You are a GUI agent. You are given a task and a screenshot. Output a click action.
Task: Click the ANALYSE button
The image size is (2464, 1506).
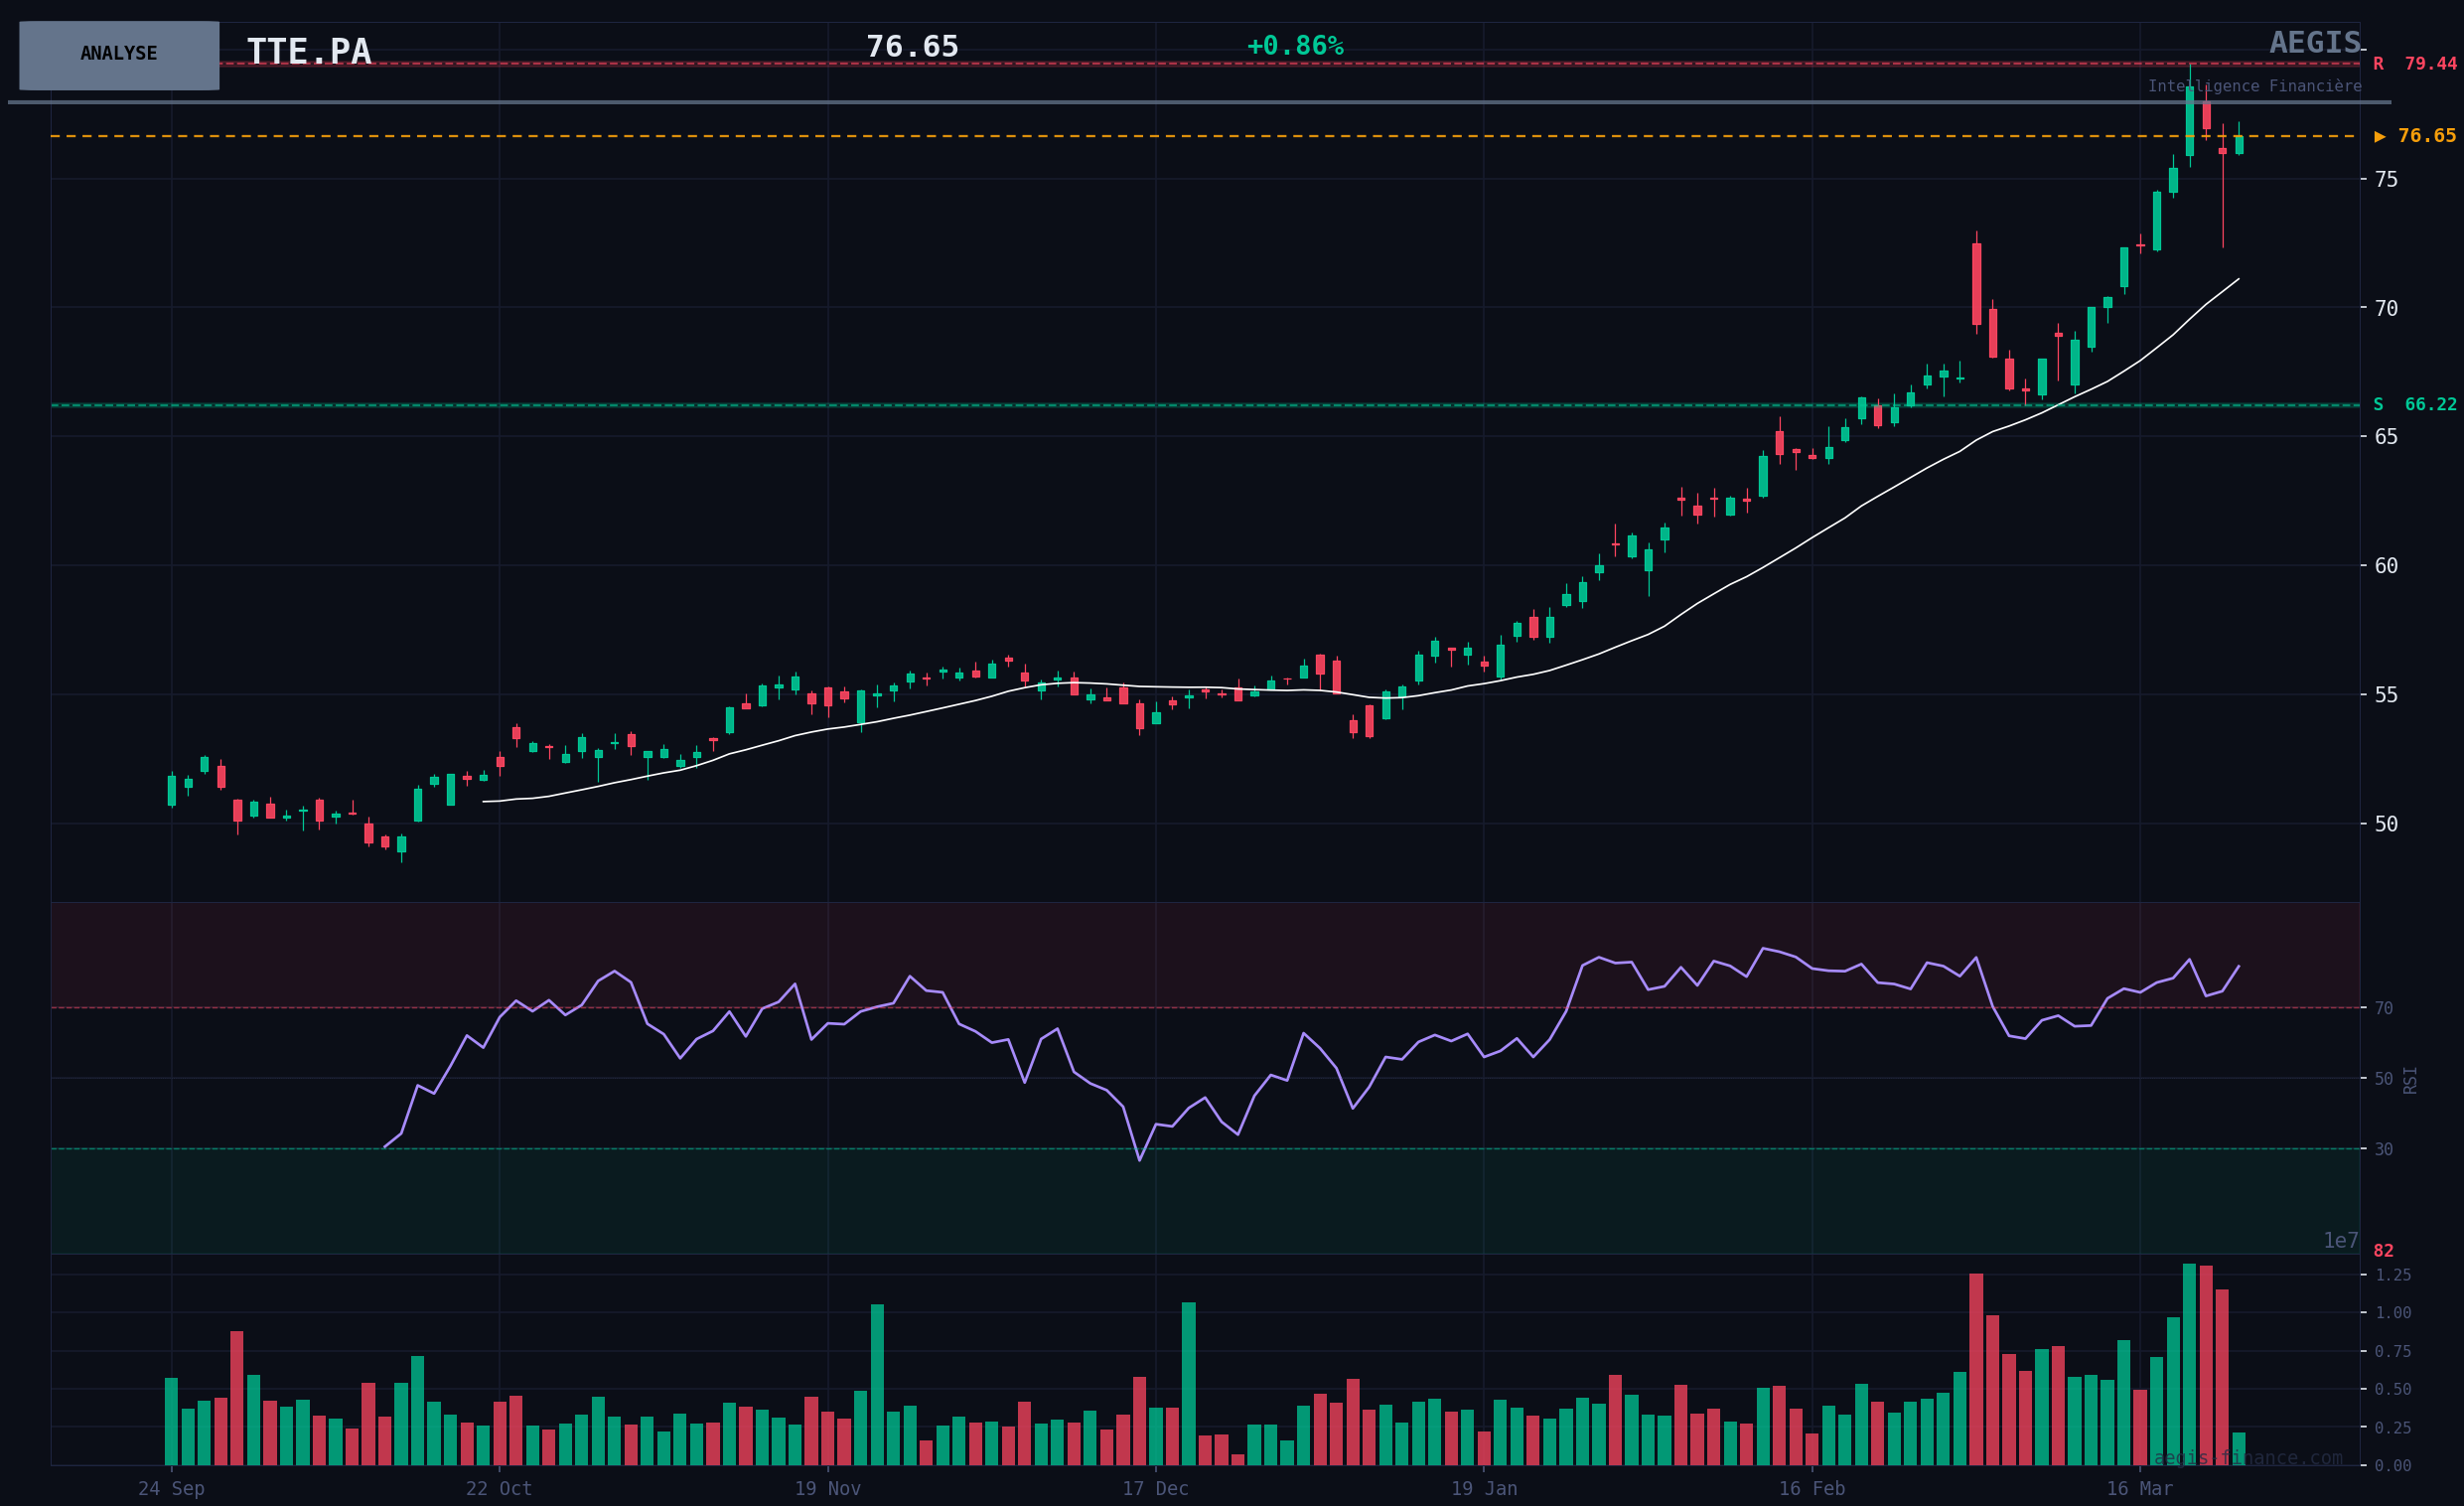point(119,55)
